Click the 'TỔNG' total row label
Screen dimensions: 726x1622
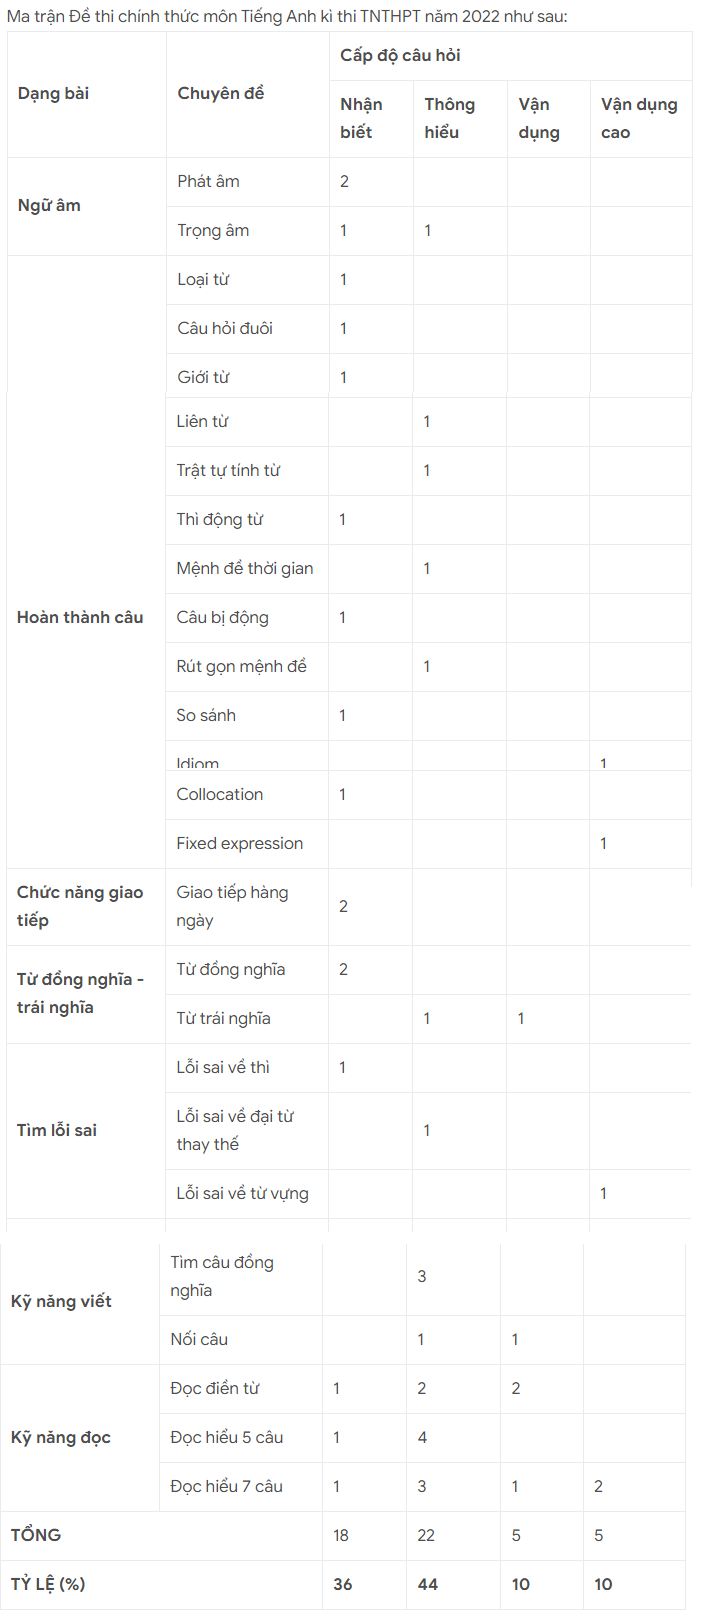[x=36, y=1536]
